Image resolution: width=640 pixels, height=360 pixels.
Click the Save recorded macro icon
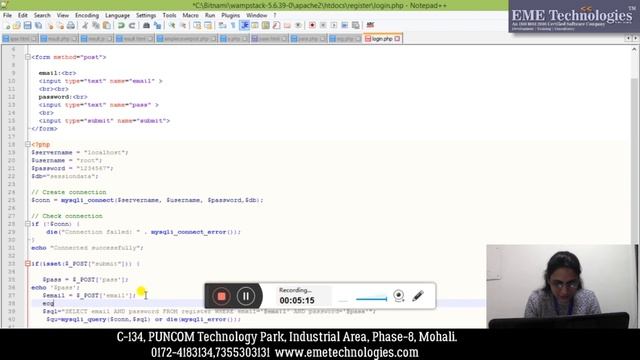[356, 26]
